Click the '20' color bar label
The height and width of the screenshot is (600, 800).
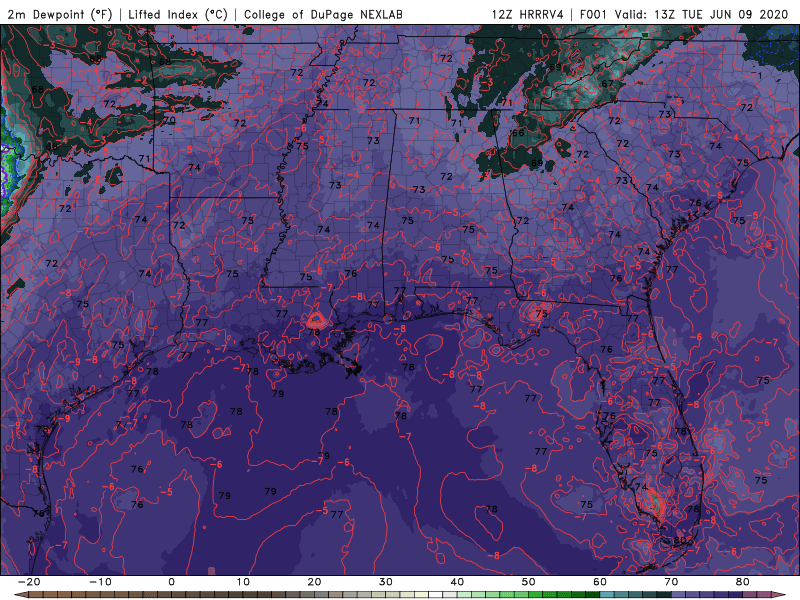pos(314,582)
